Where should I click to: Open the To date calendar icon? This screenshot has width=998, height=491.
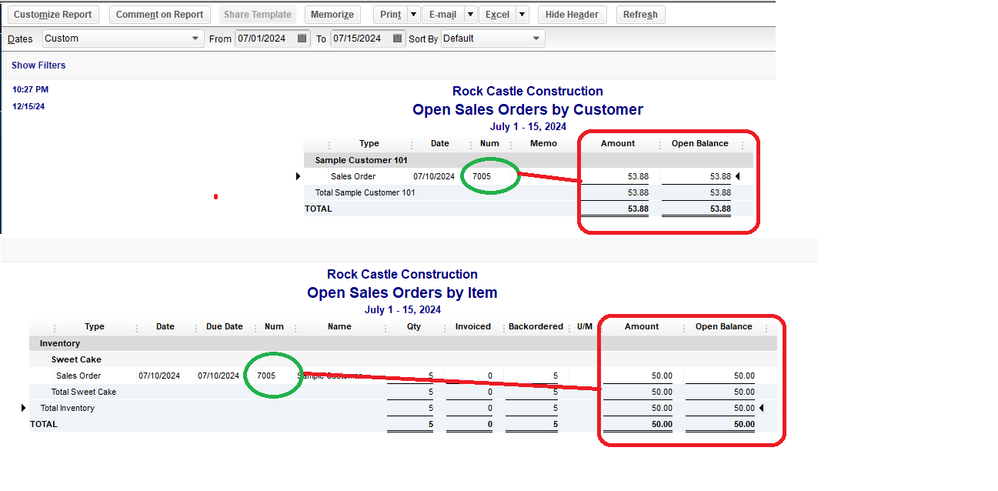tap(398, 39)
